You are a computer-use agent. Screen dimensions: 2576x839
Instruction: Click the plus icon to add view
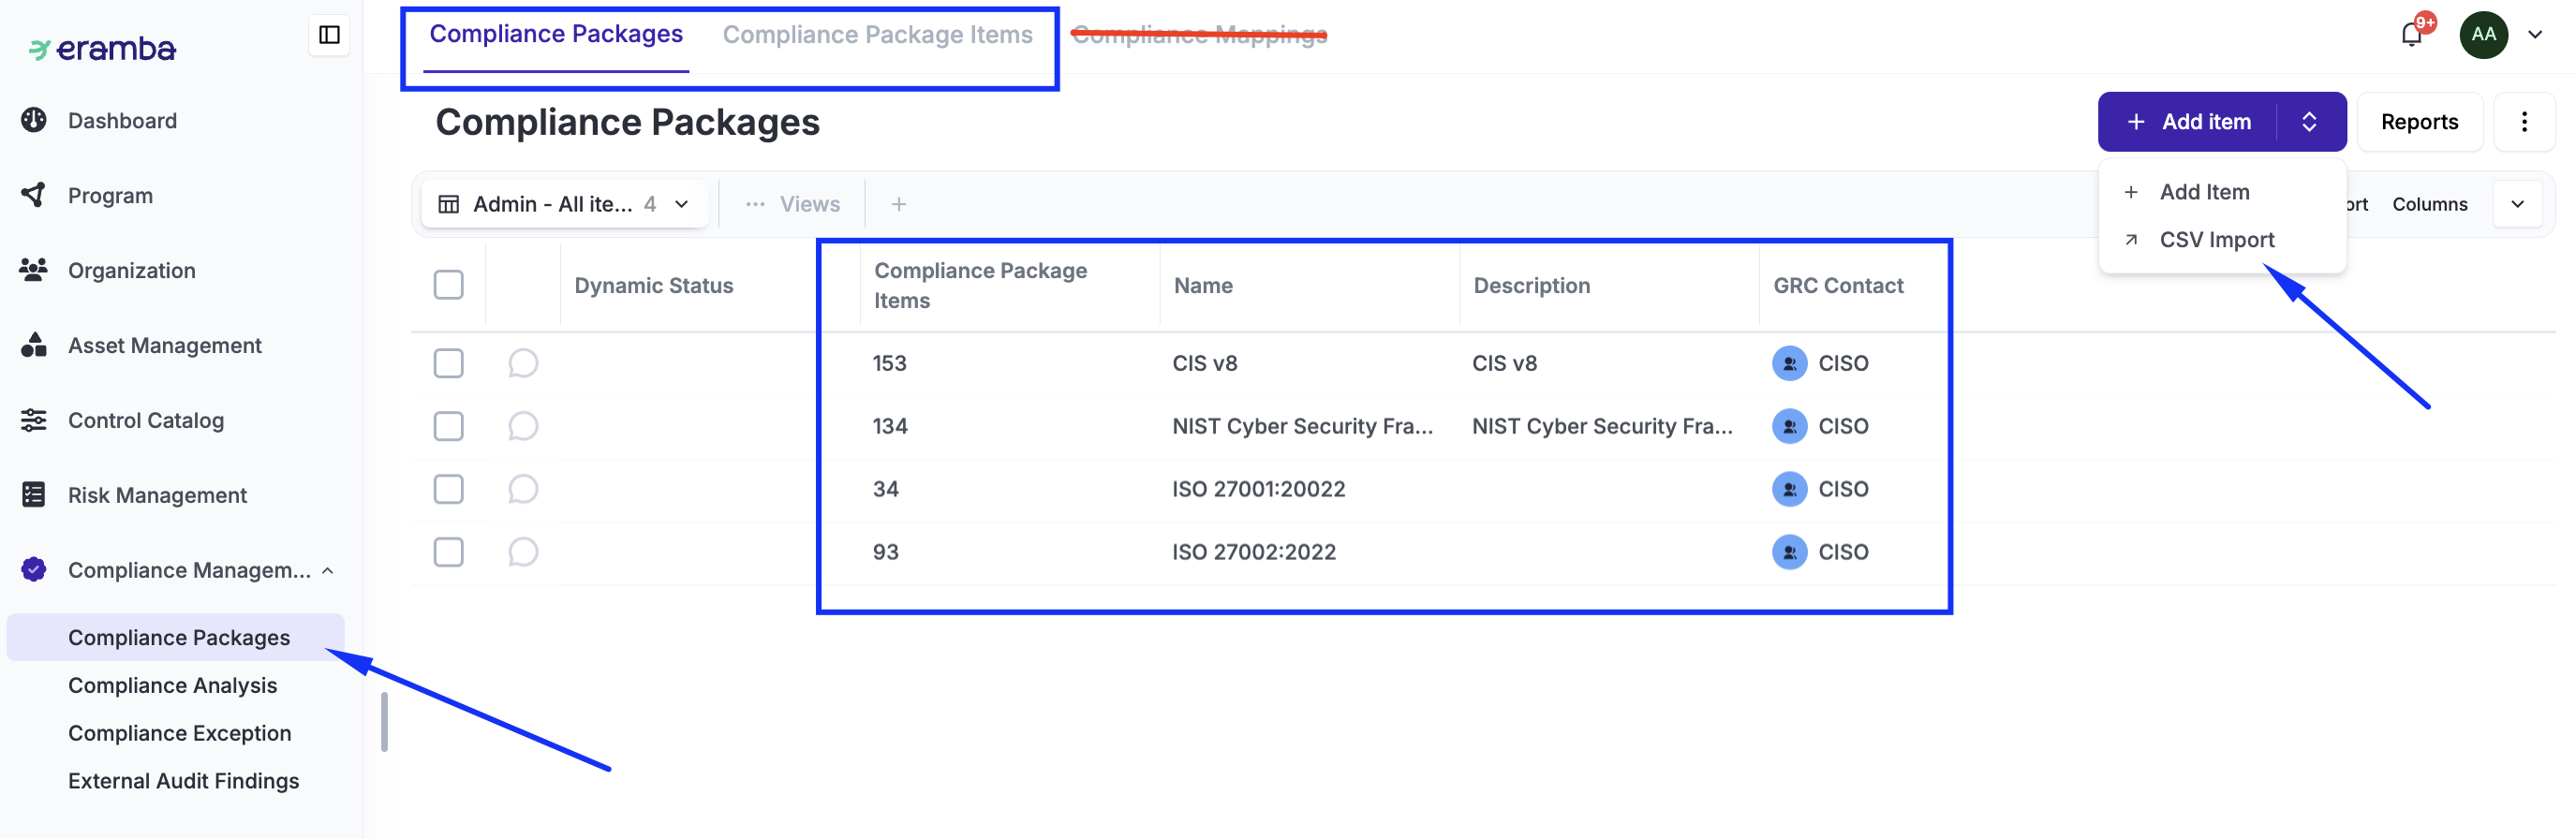[x=899, y=204]
